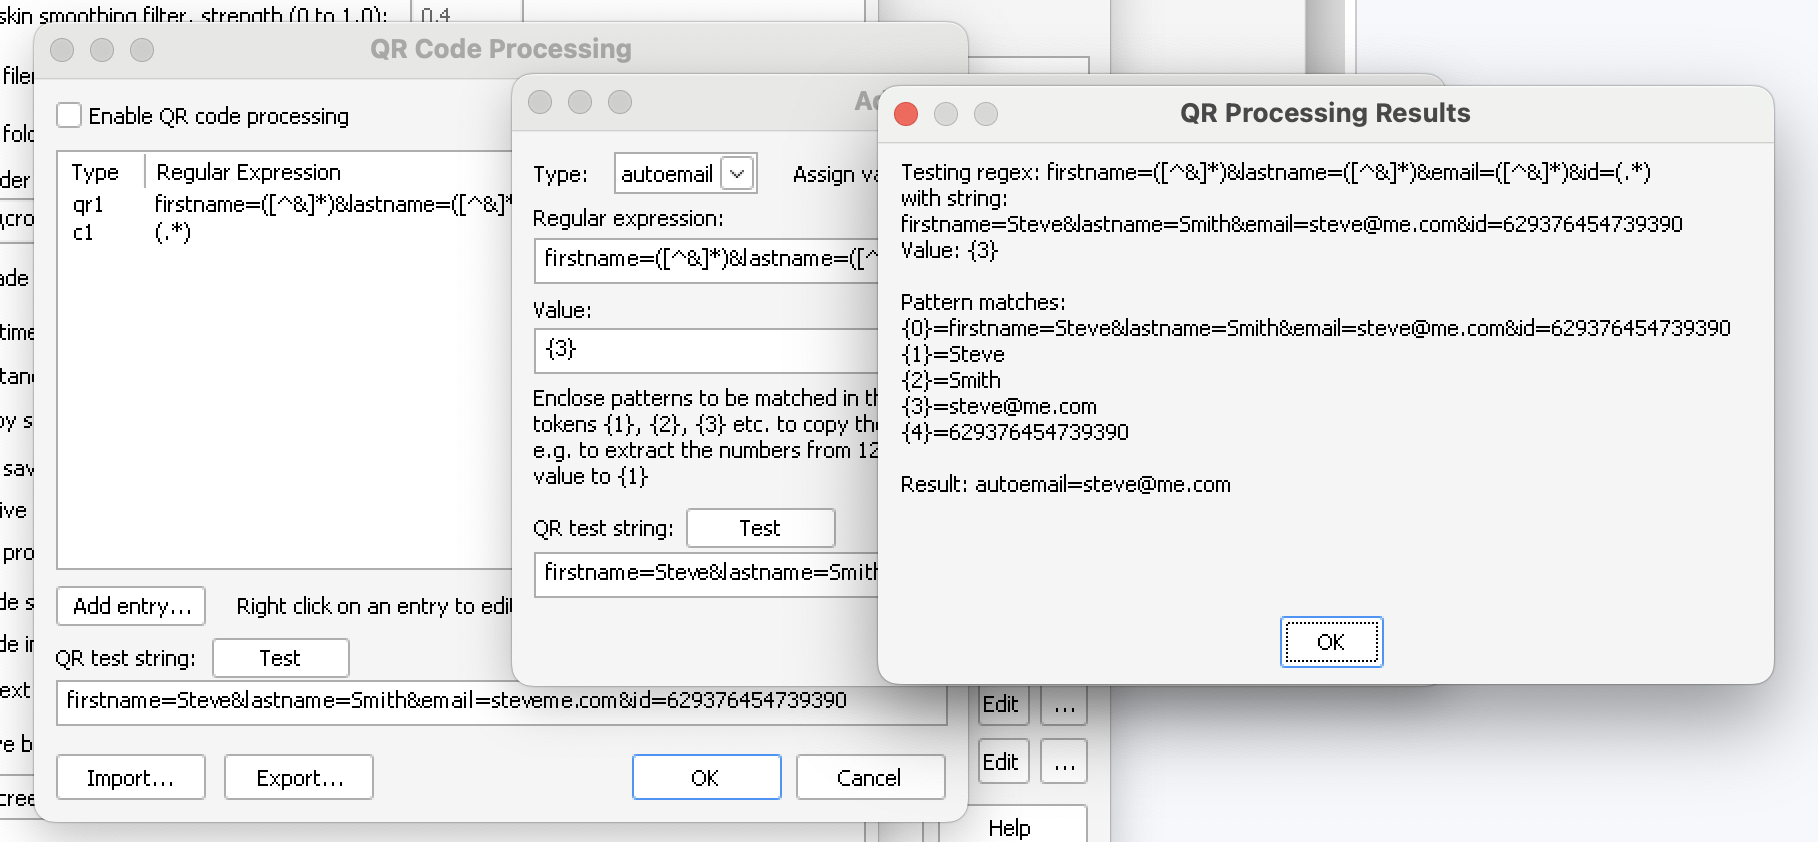Screen dimensions: 1818x842
Task: Close the QR Processing Results window
Action: click(x=906, y=114)
